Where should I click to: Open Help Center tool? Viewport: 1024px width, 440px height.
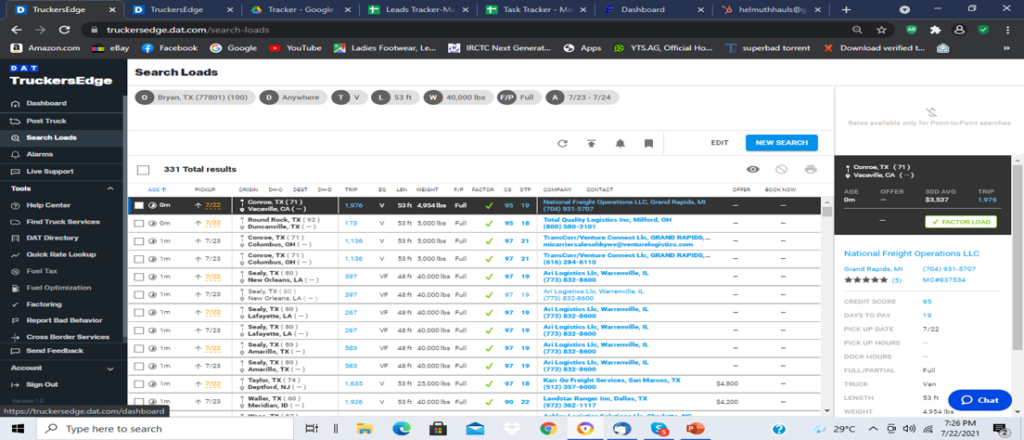[48, 205]
